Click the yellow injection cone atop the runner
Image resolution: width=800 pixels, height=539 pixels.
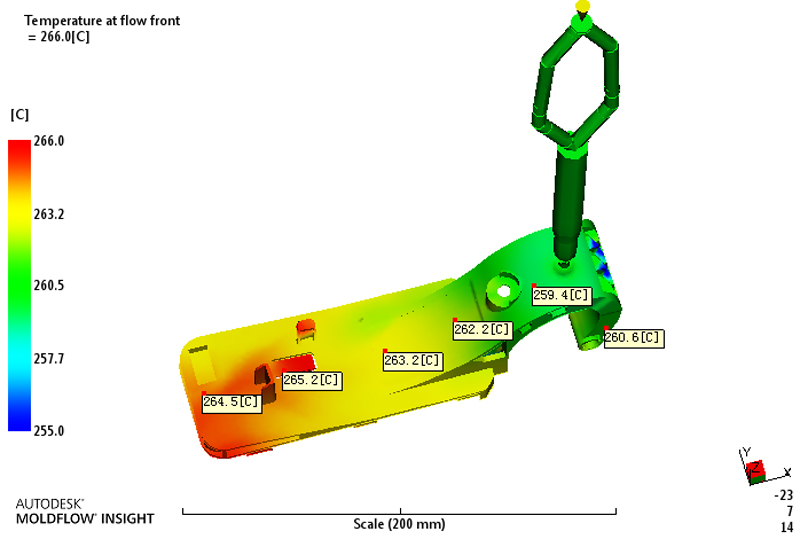click(x=582, y=6)
